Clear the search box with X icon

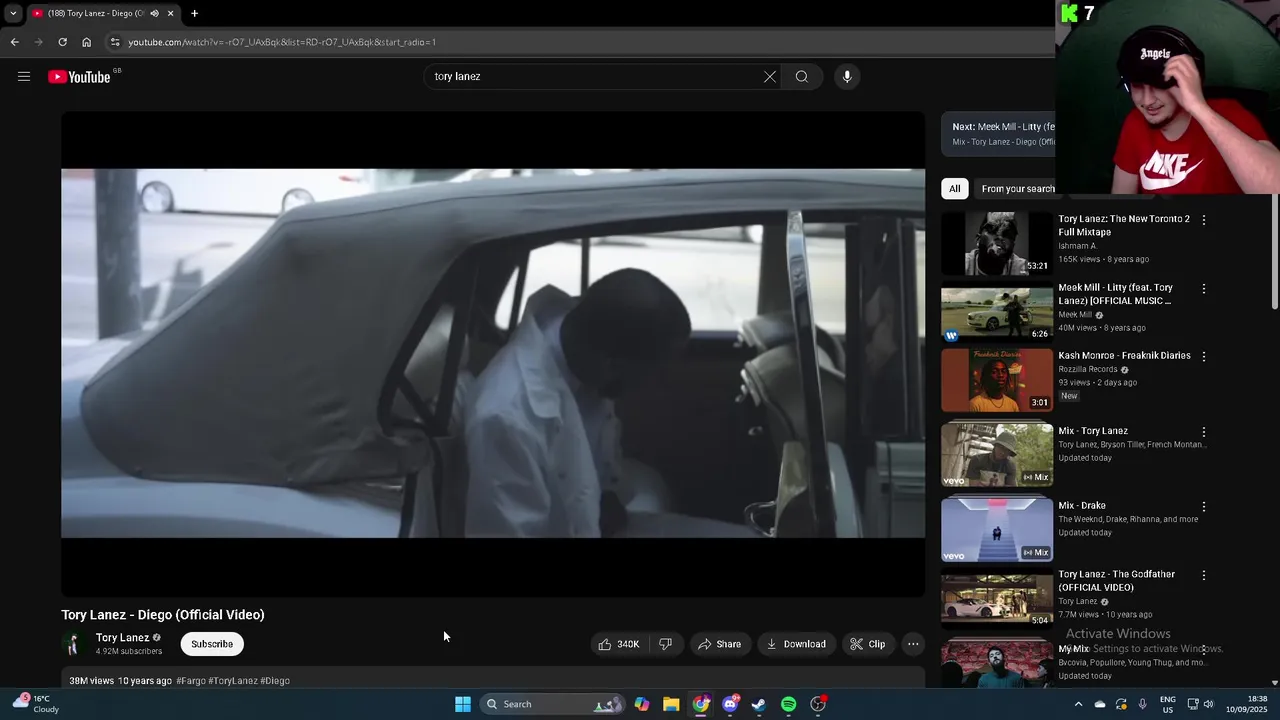click(x=770, y=77)
